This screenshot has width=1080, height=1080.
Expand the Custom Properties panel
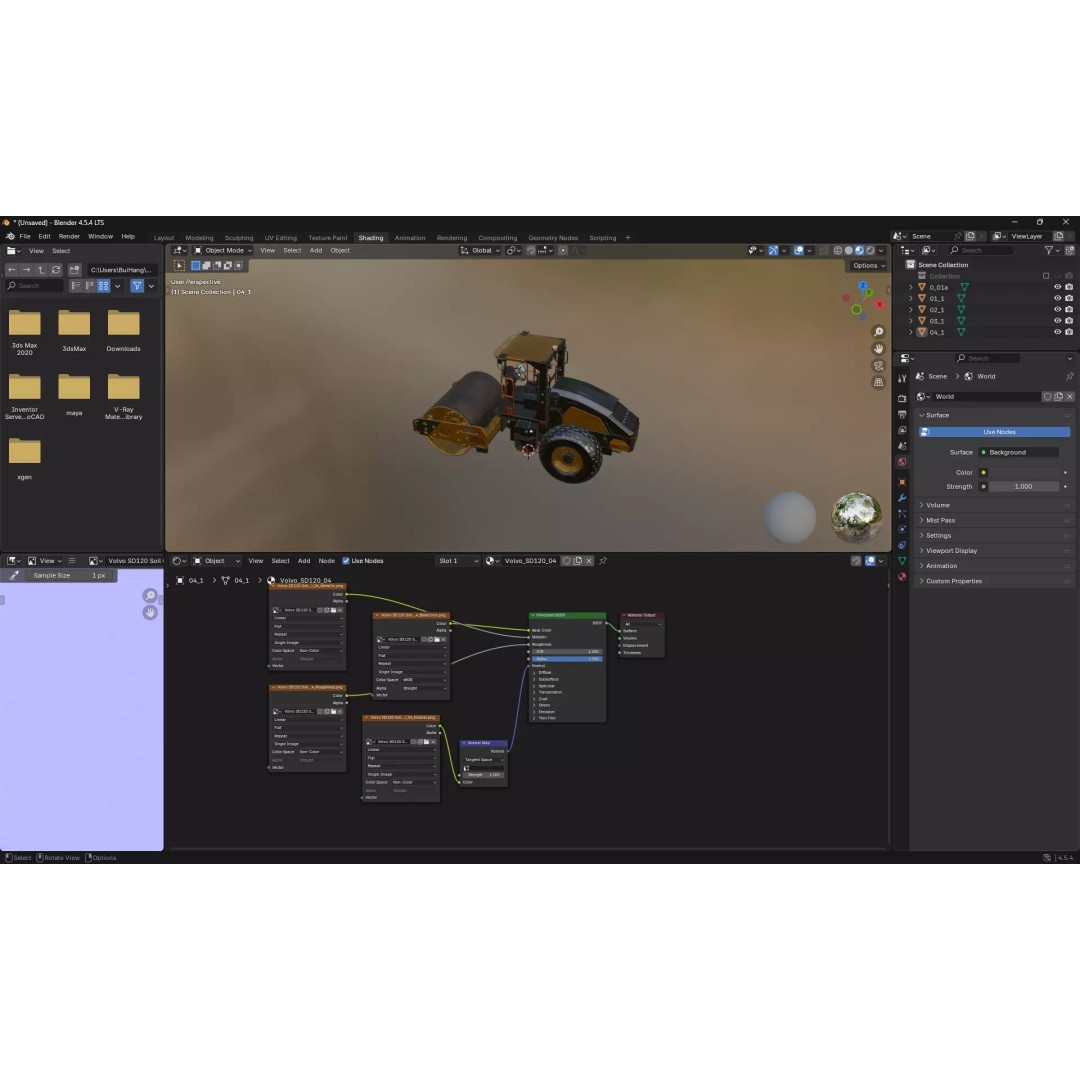click(x=995, y=581)
